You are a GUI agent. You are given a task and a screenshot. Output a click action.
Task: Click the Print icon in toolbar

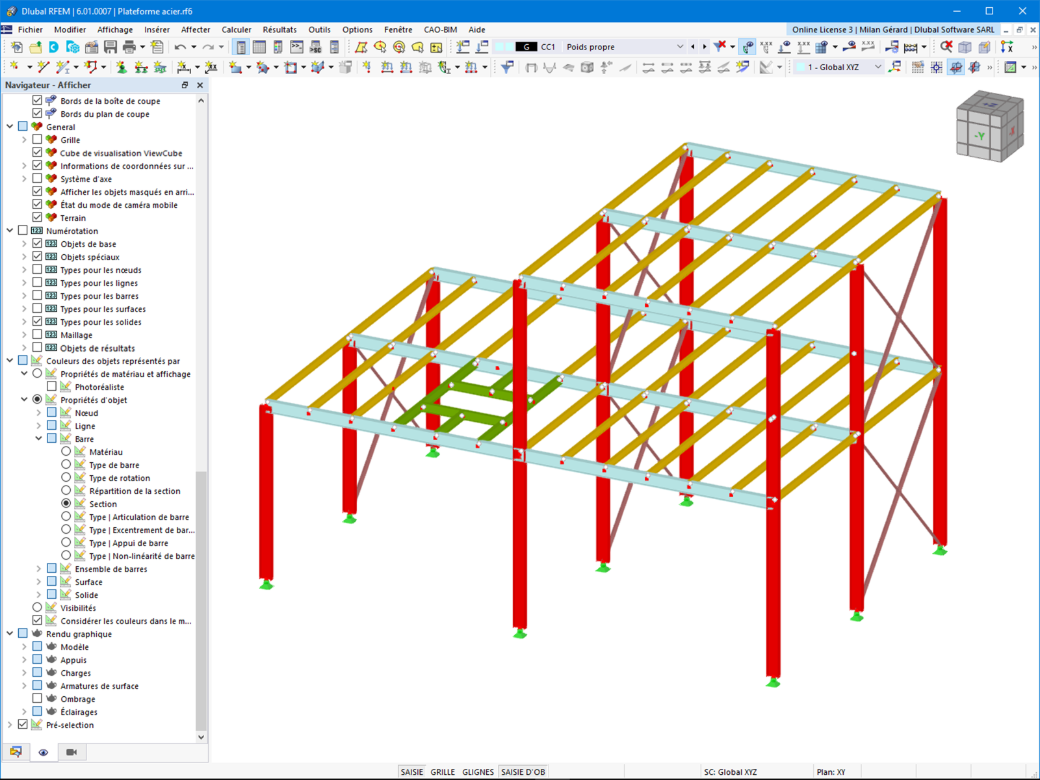129,47
